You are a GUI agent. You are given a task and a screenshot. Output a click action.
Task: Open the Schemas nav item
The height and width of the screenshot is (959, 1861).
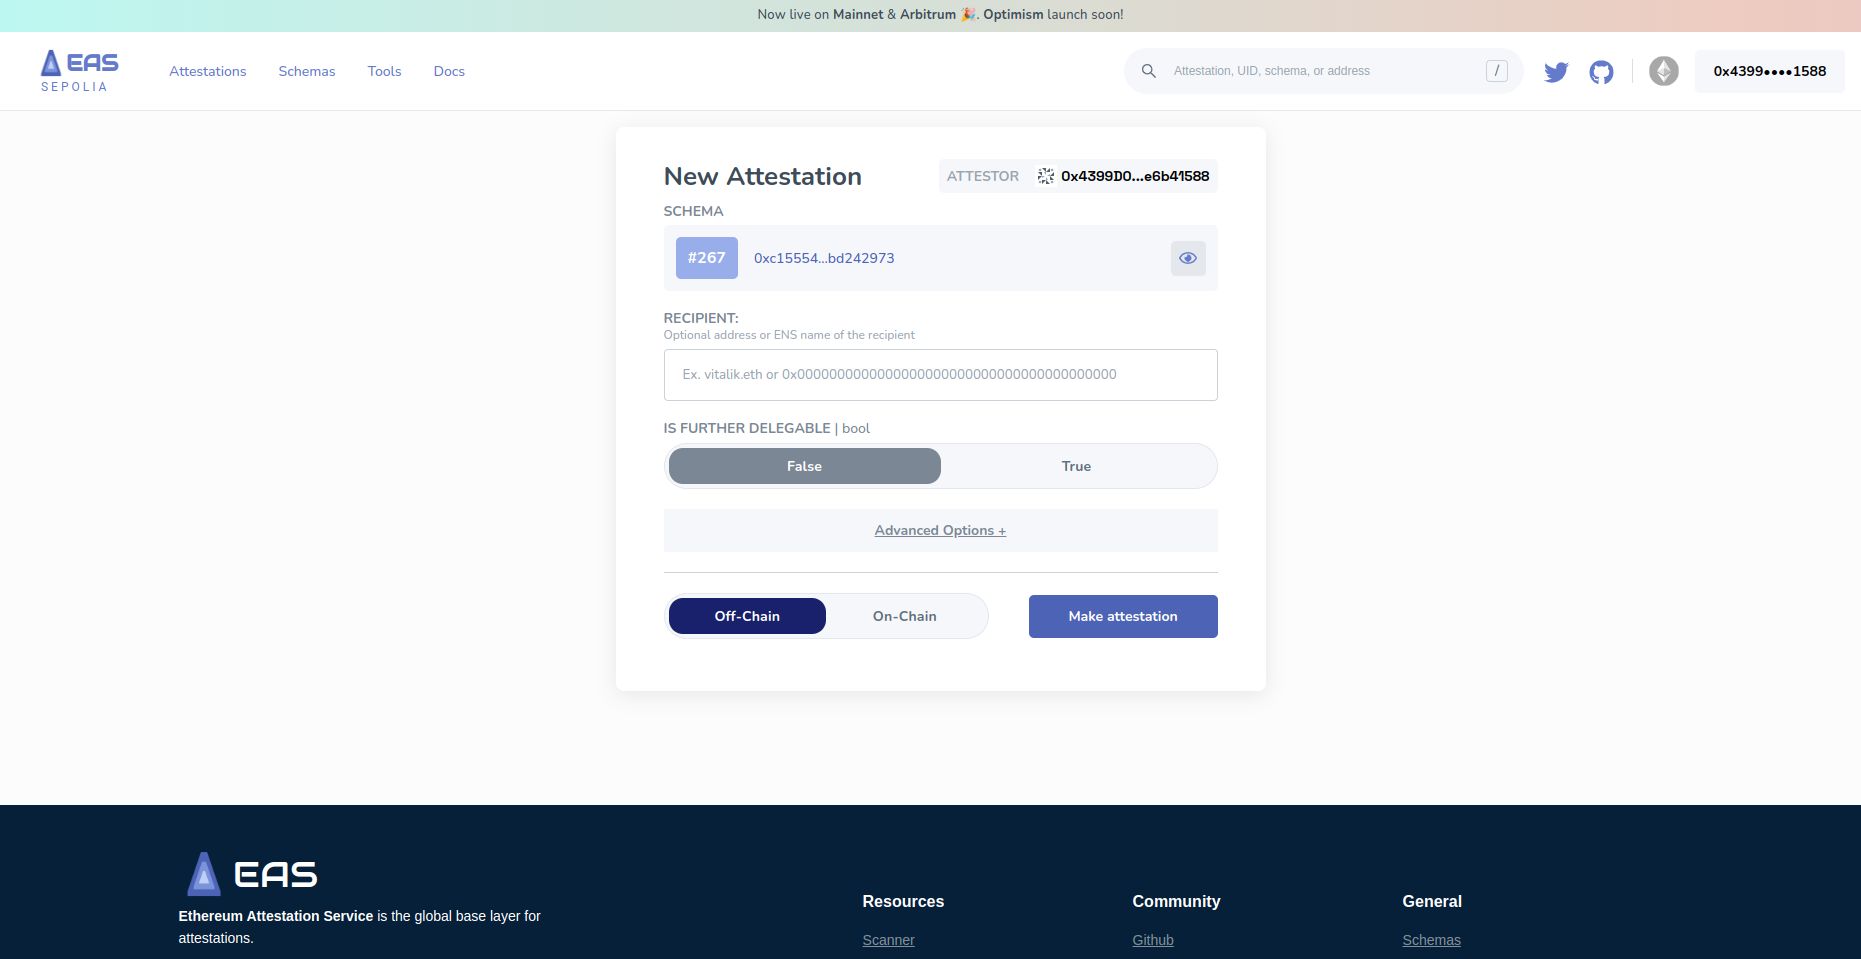click(307, 71)
